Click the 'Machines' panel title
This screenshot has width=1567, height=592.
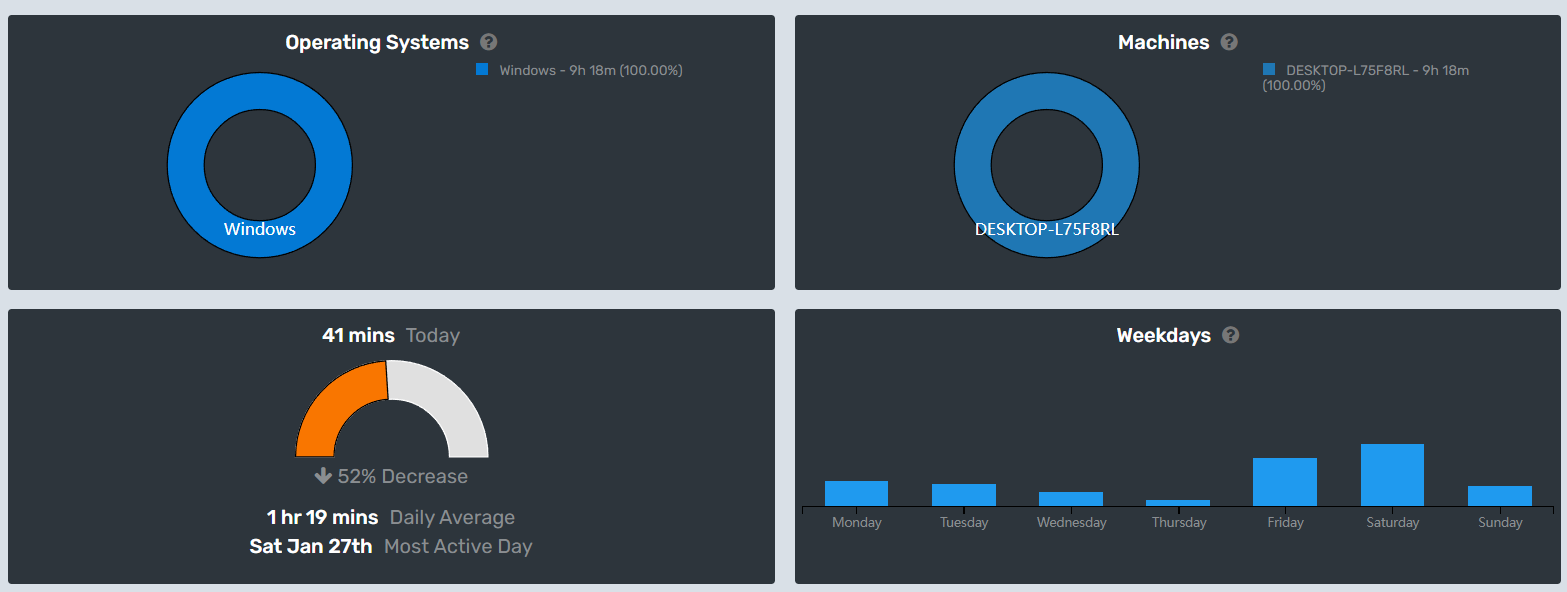point(1164,42)
